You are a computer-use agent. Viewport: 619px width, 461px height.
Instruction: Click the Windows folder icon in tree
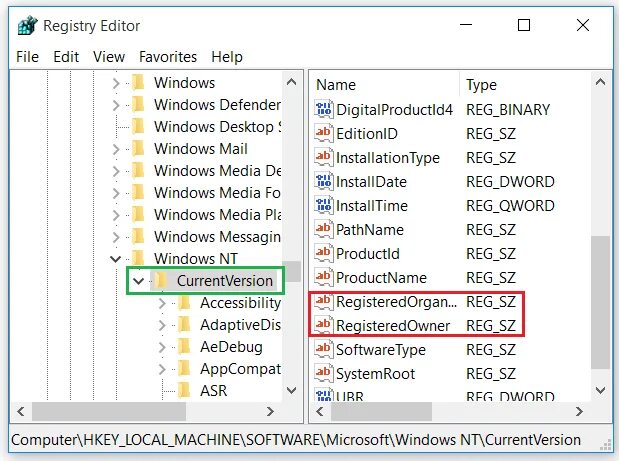tap(138, 83)
